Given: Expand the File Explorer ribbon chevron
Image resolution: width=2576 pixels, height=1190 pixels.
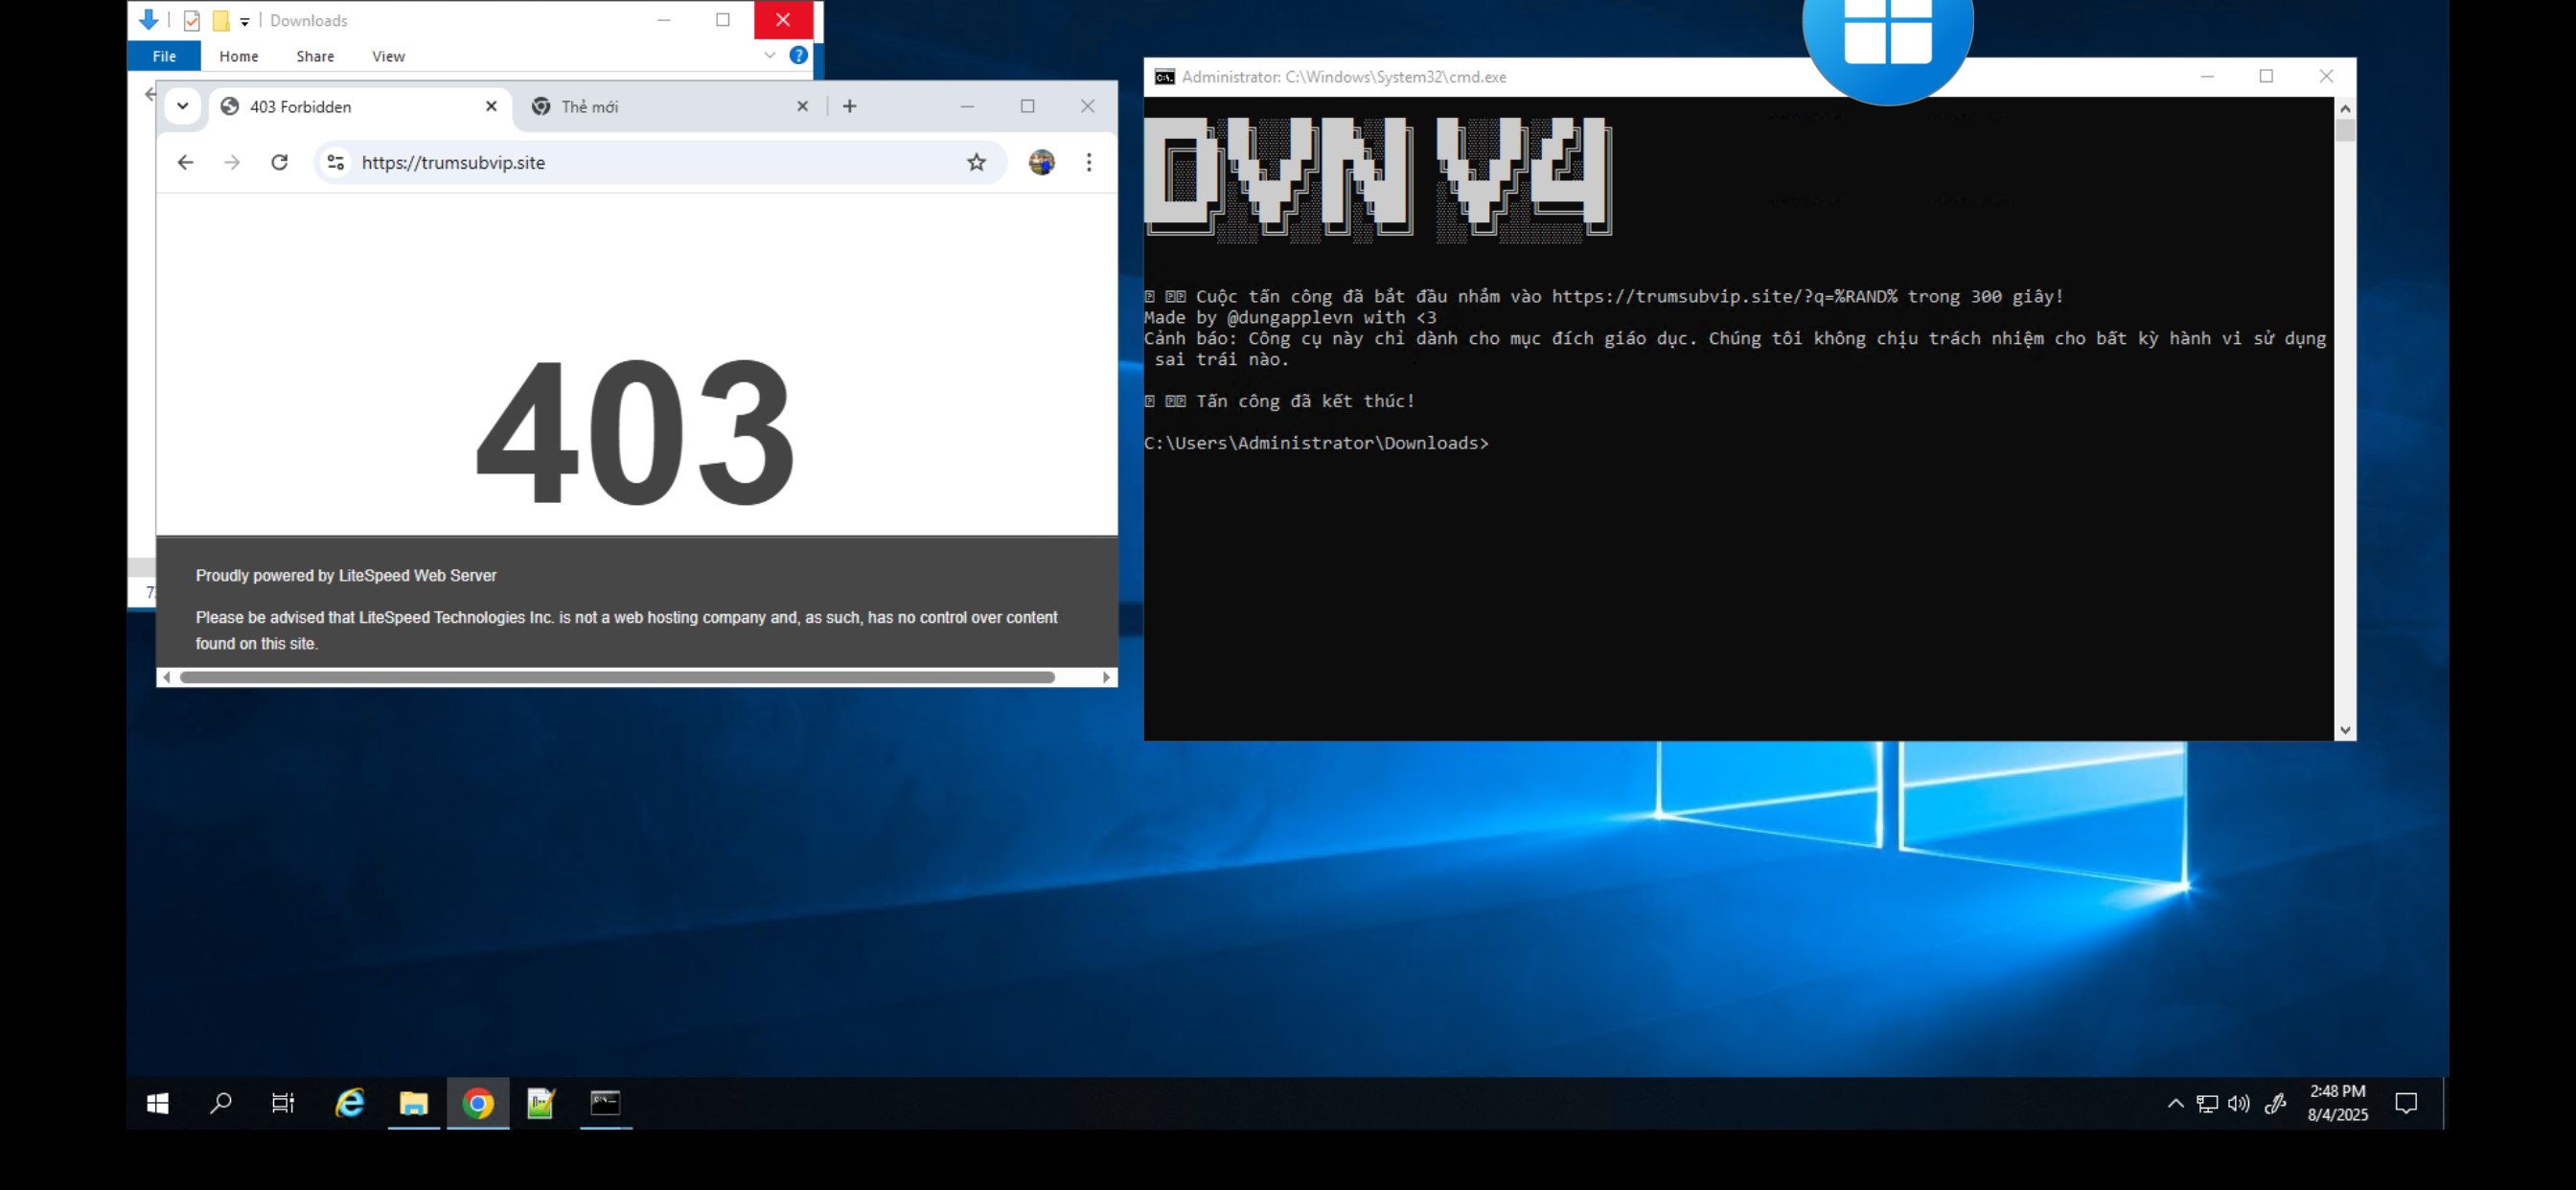Looking at the screenshot, I should (769, 56).
